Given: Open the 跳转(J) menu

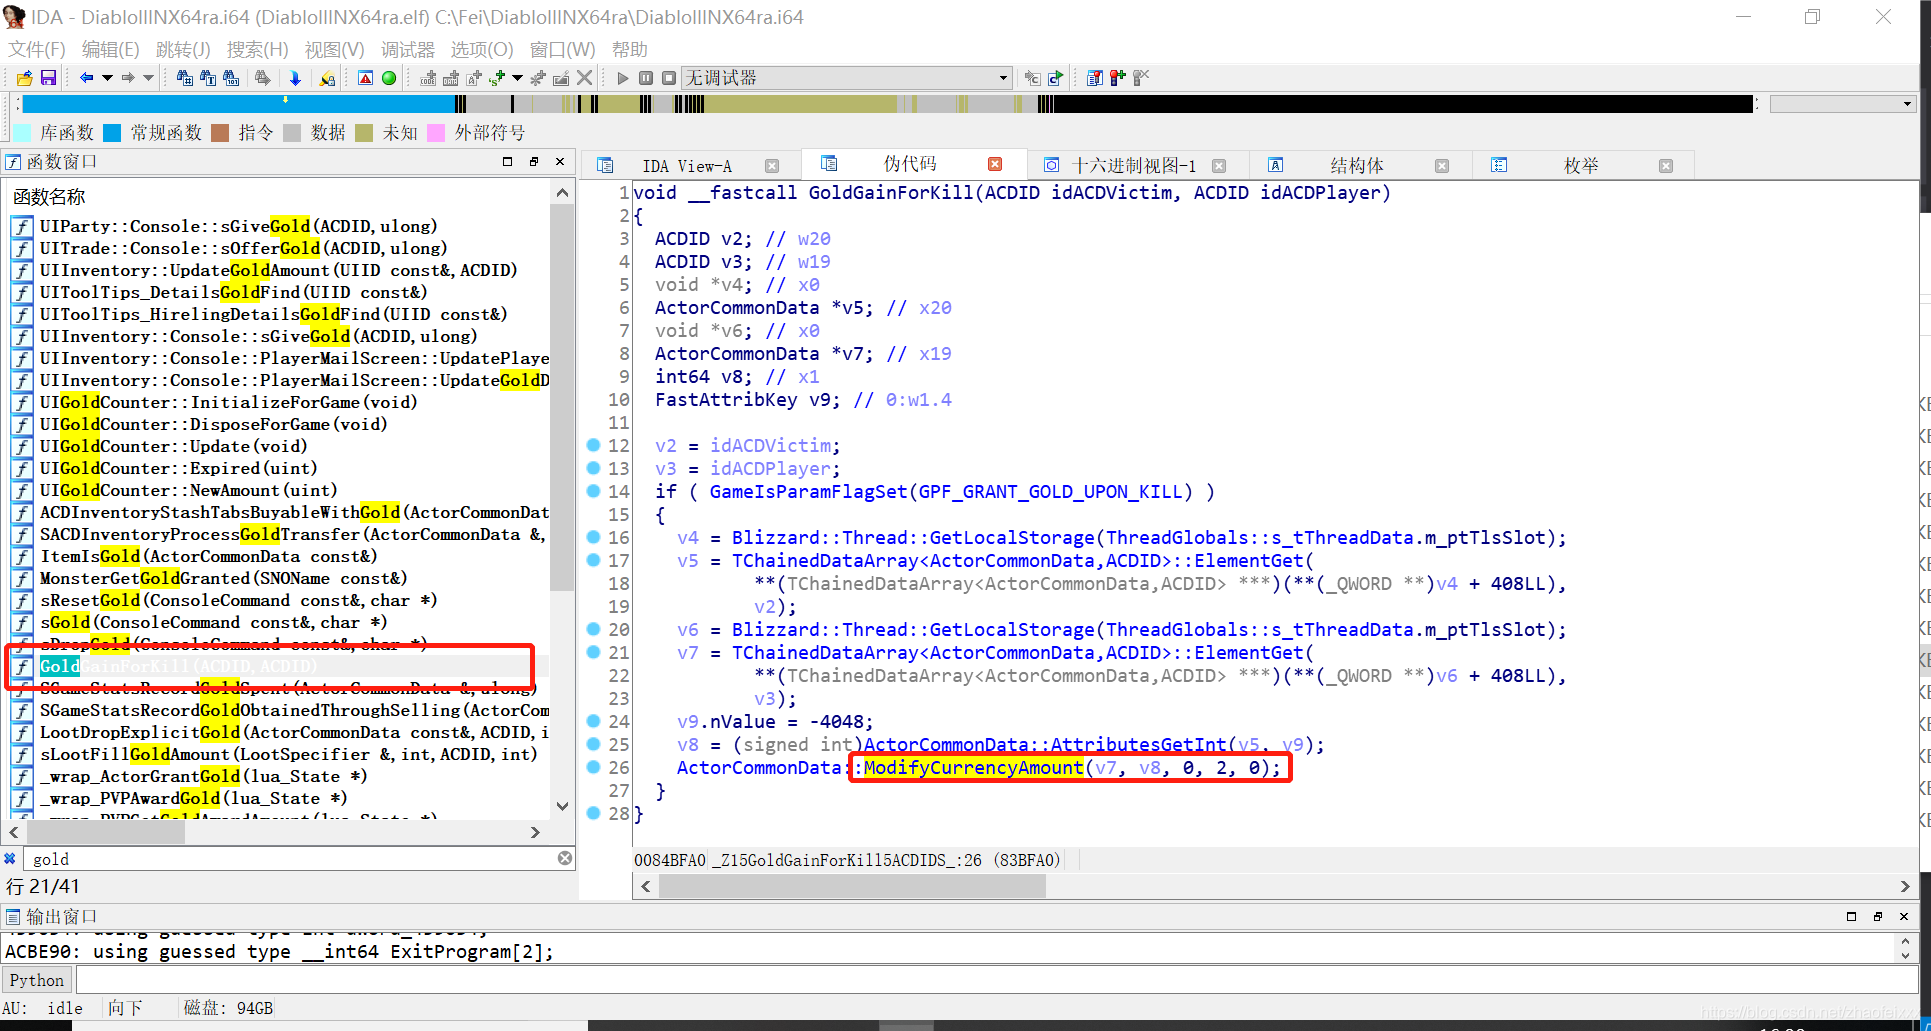Looking at the screenshot, I should coord(183,49).
